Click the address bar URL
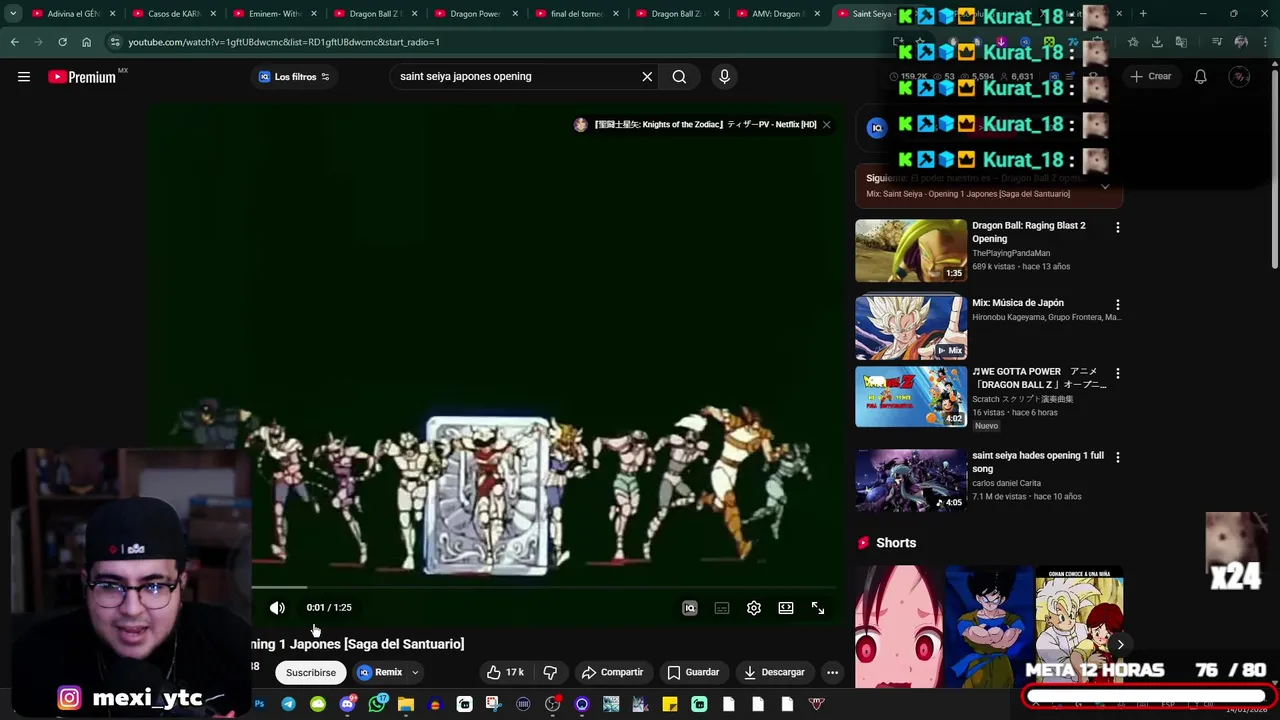 click(284, 42)
